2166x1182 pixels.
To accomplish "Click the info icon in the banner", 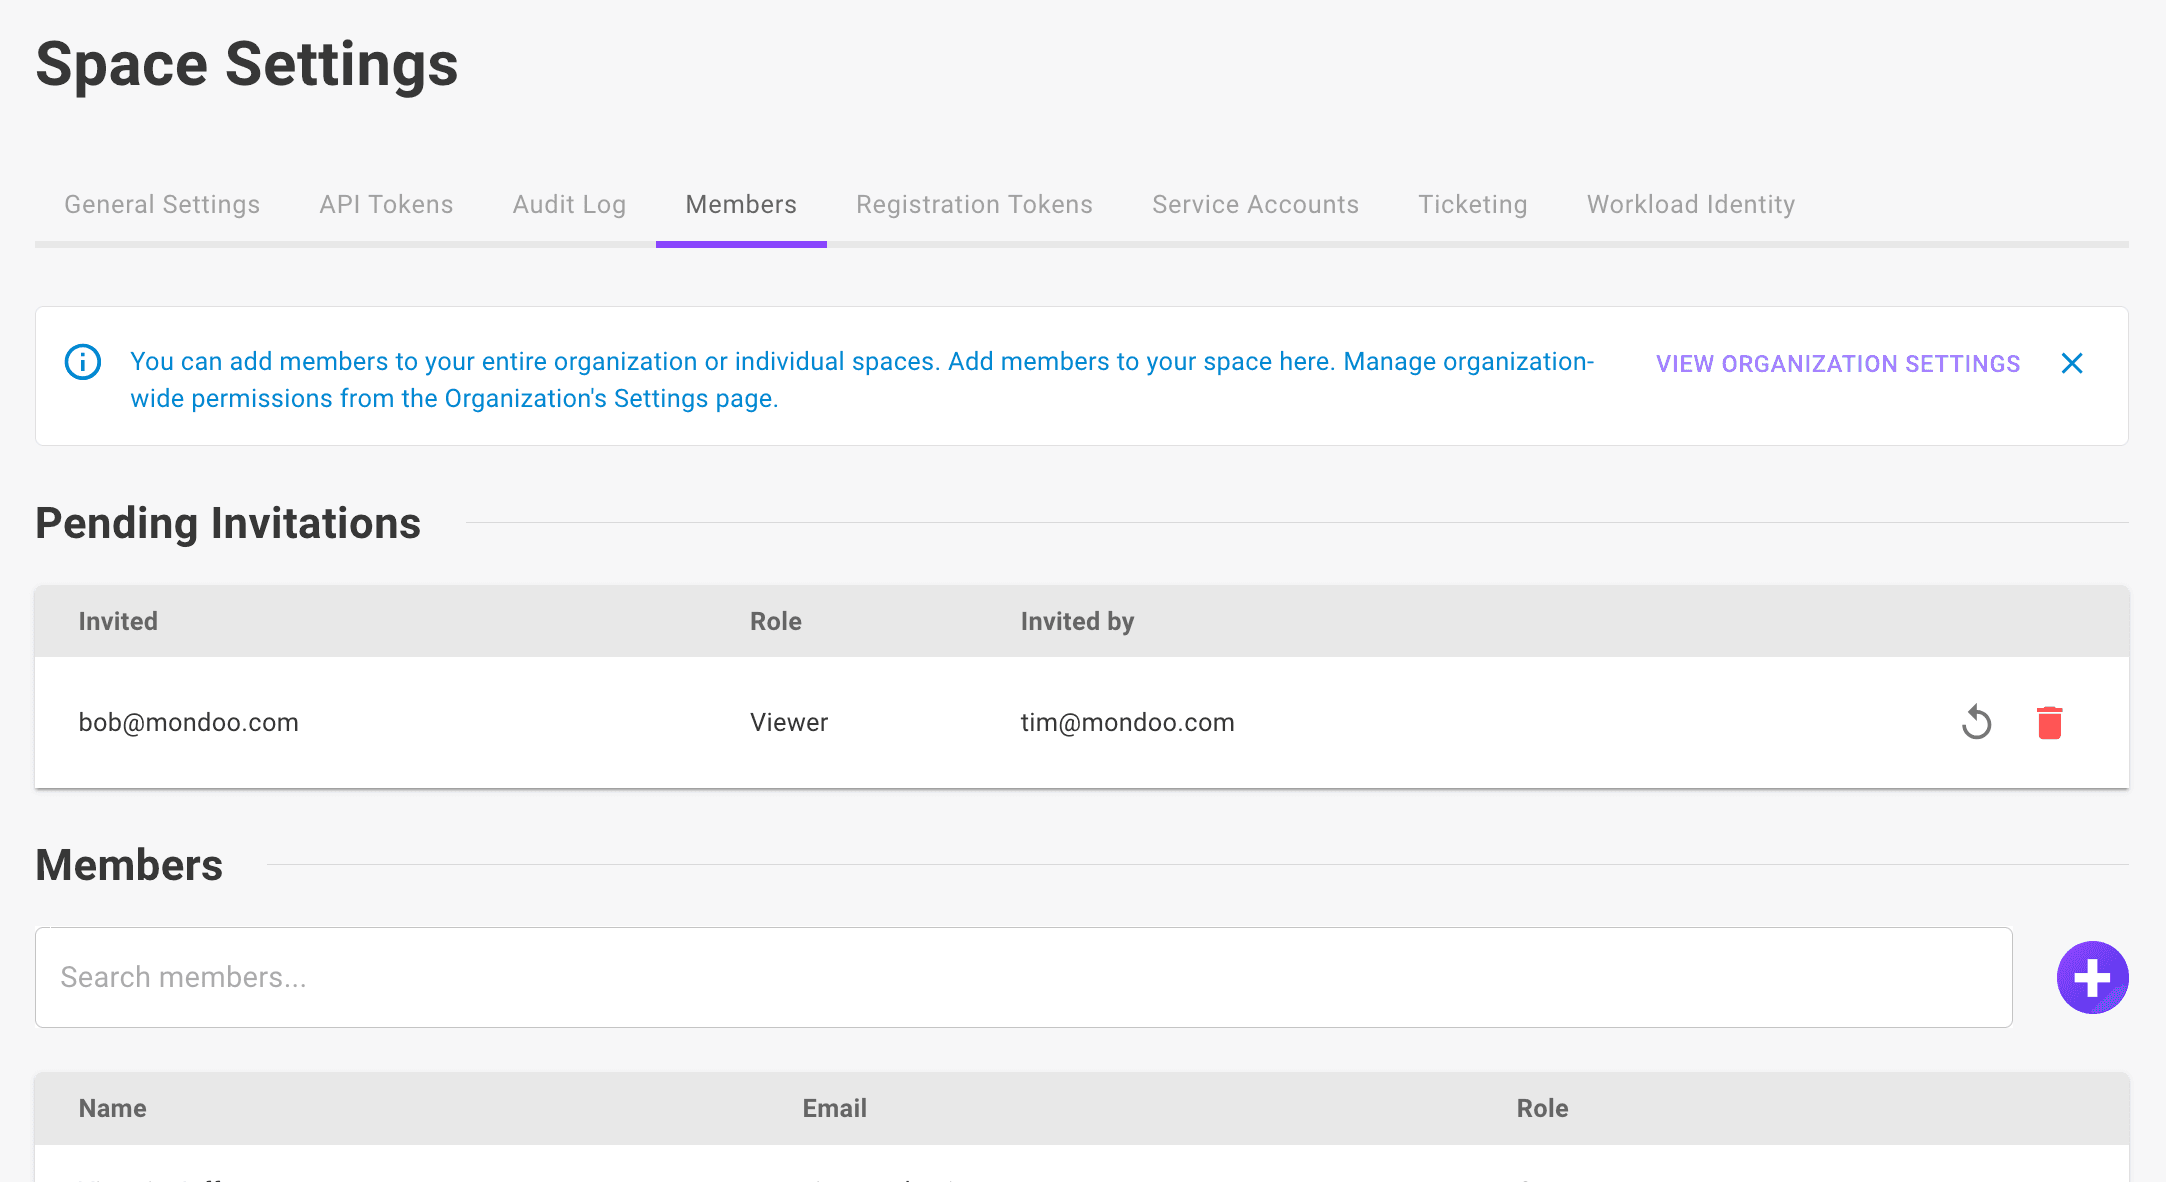I will tap(82, 362).
